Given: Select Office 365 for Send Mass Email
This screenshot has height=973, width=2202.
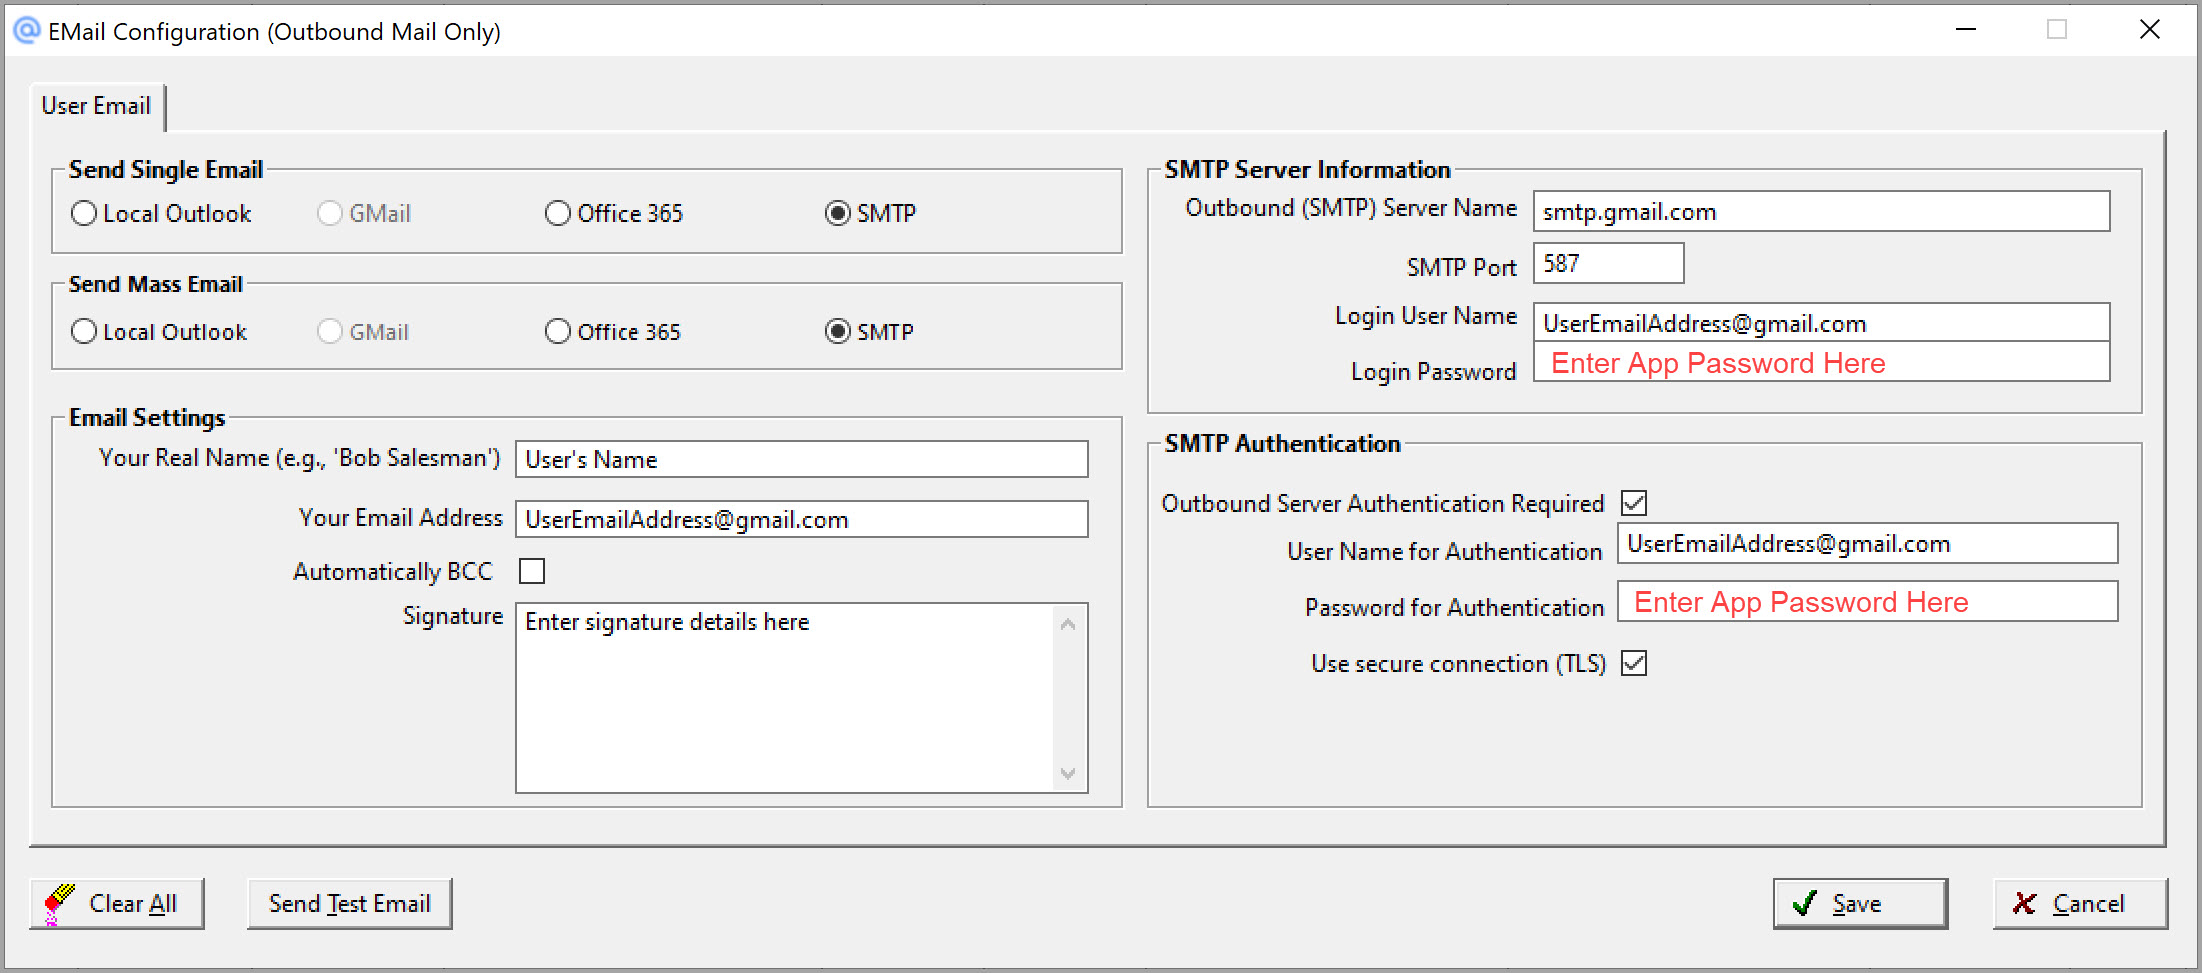Looking at the screenshot, I should coord(557,331).
